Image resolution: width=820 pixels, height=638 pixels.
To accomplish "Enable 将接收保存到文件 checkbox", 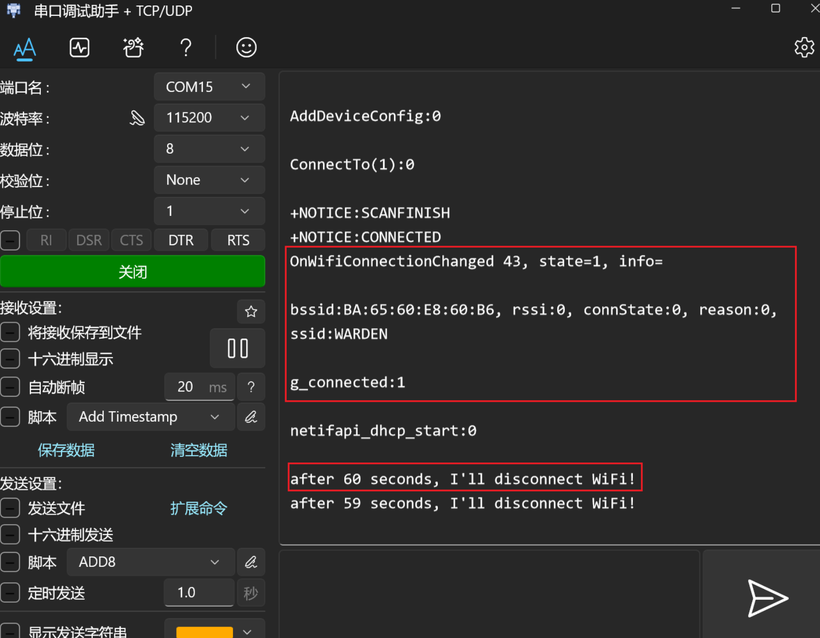I will (x=11, y=332).
